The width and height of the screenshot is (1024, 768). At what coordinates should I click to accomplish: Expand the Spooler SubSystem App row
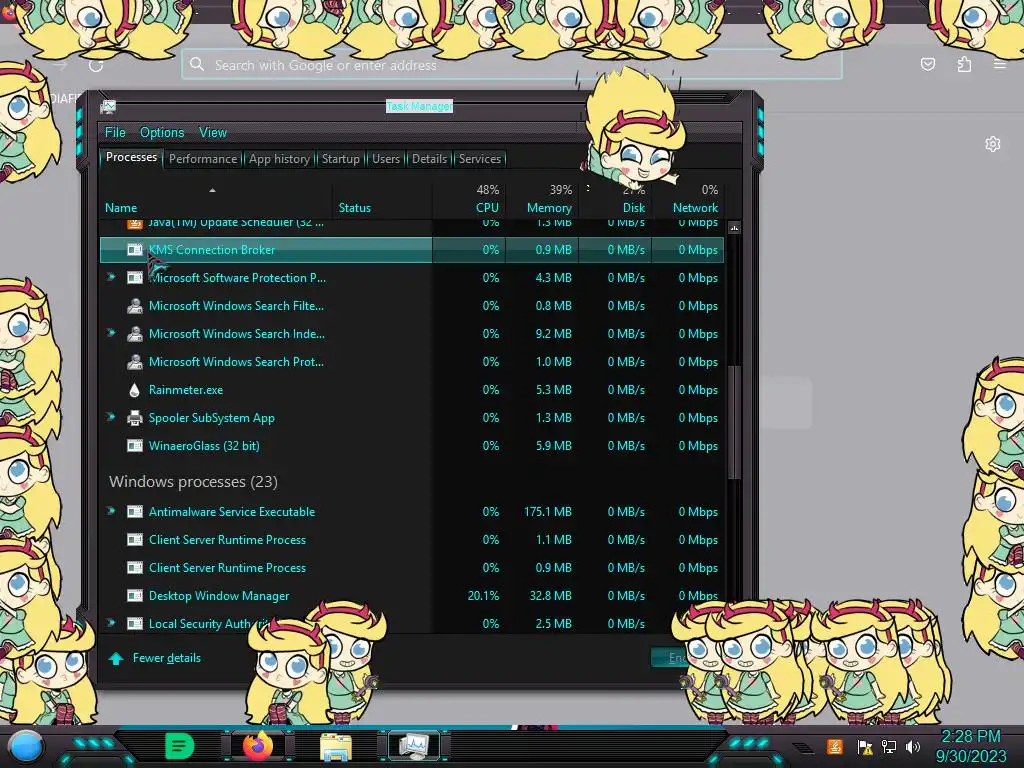[111, 417]
